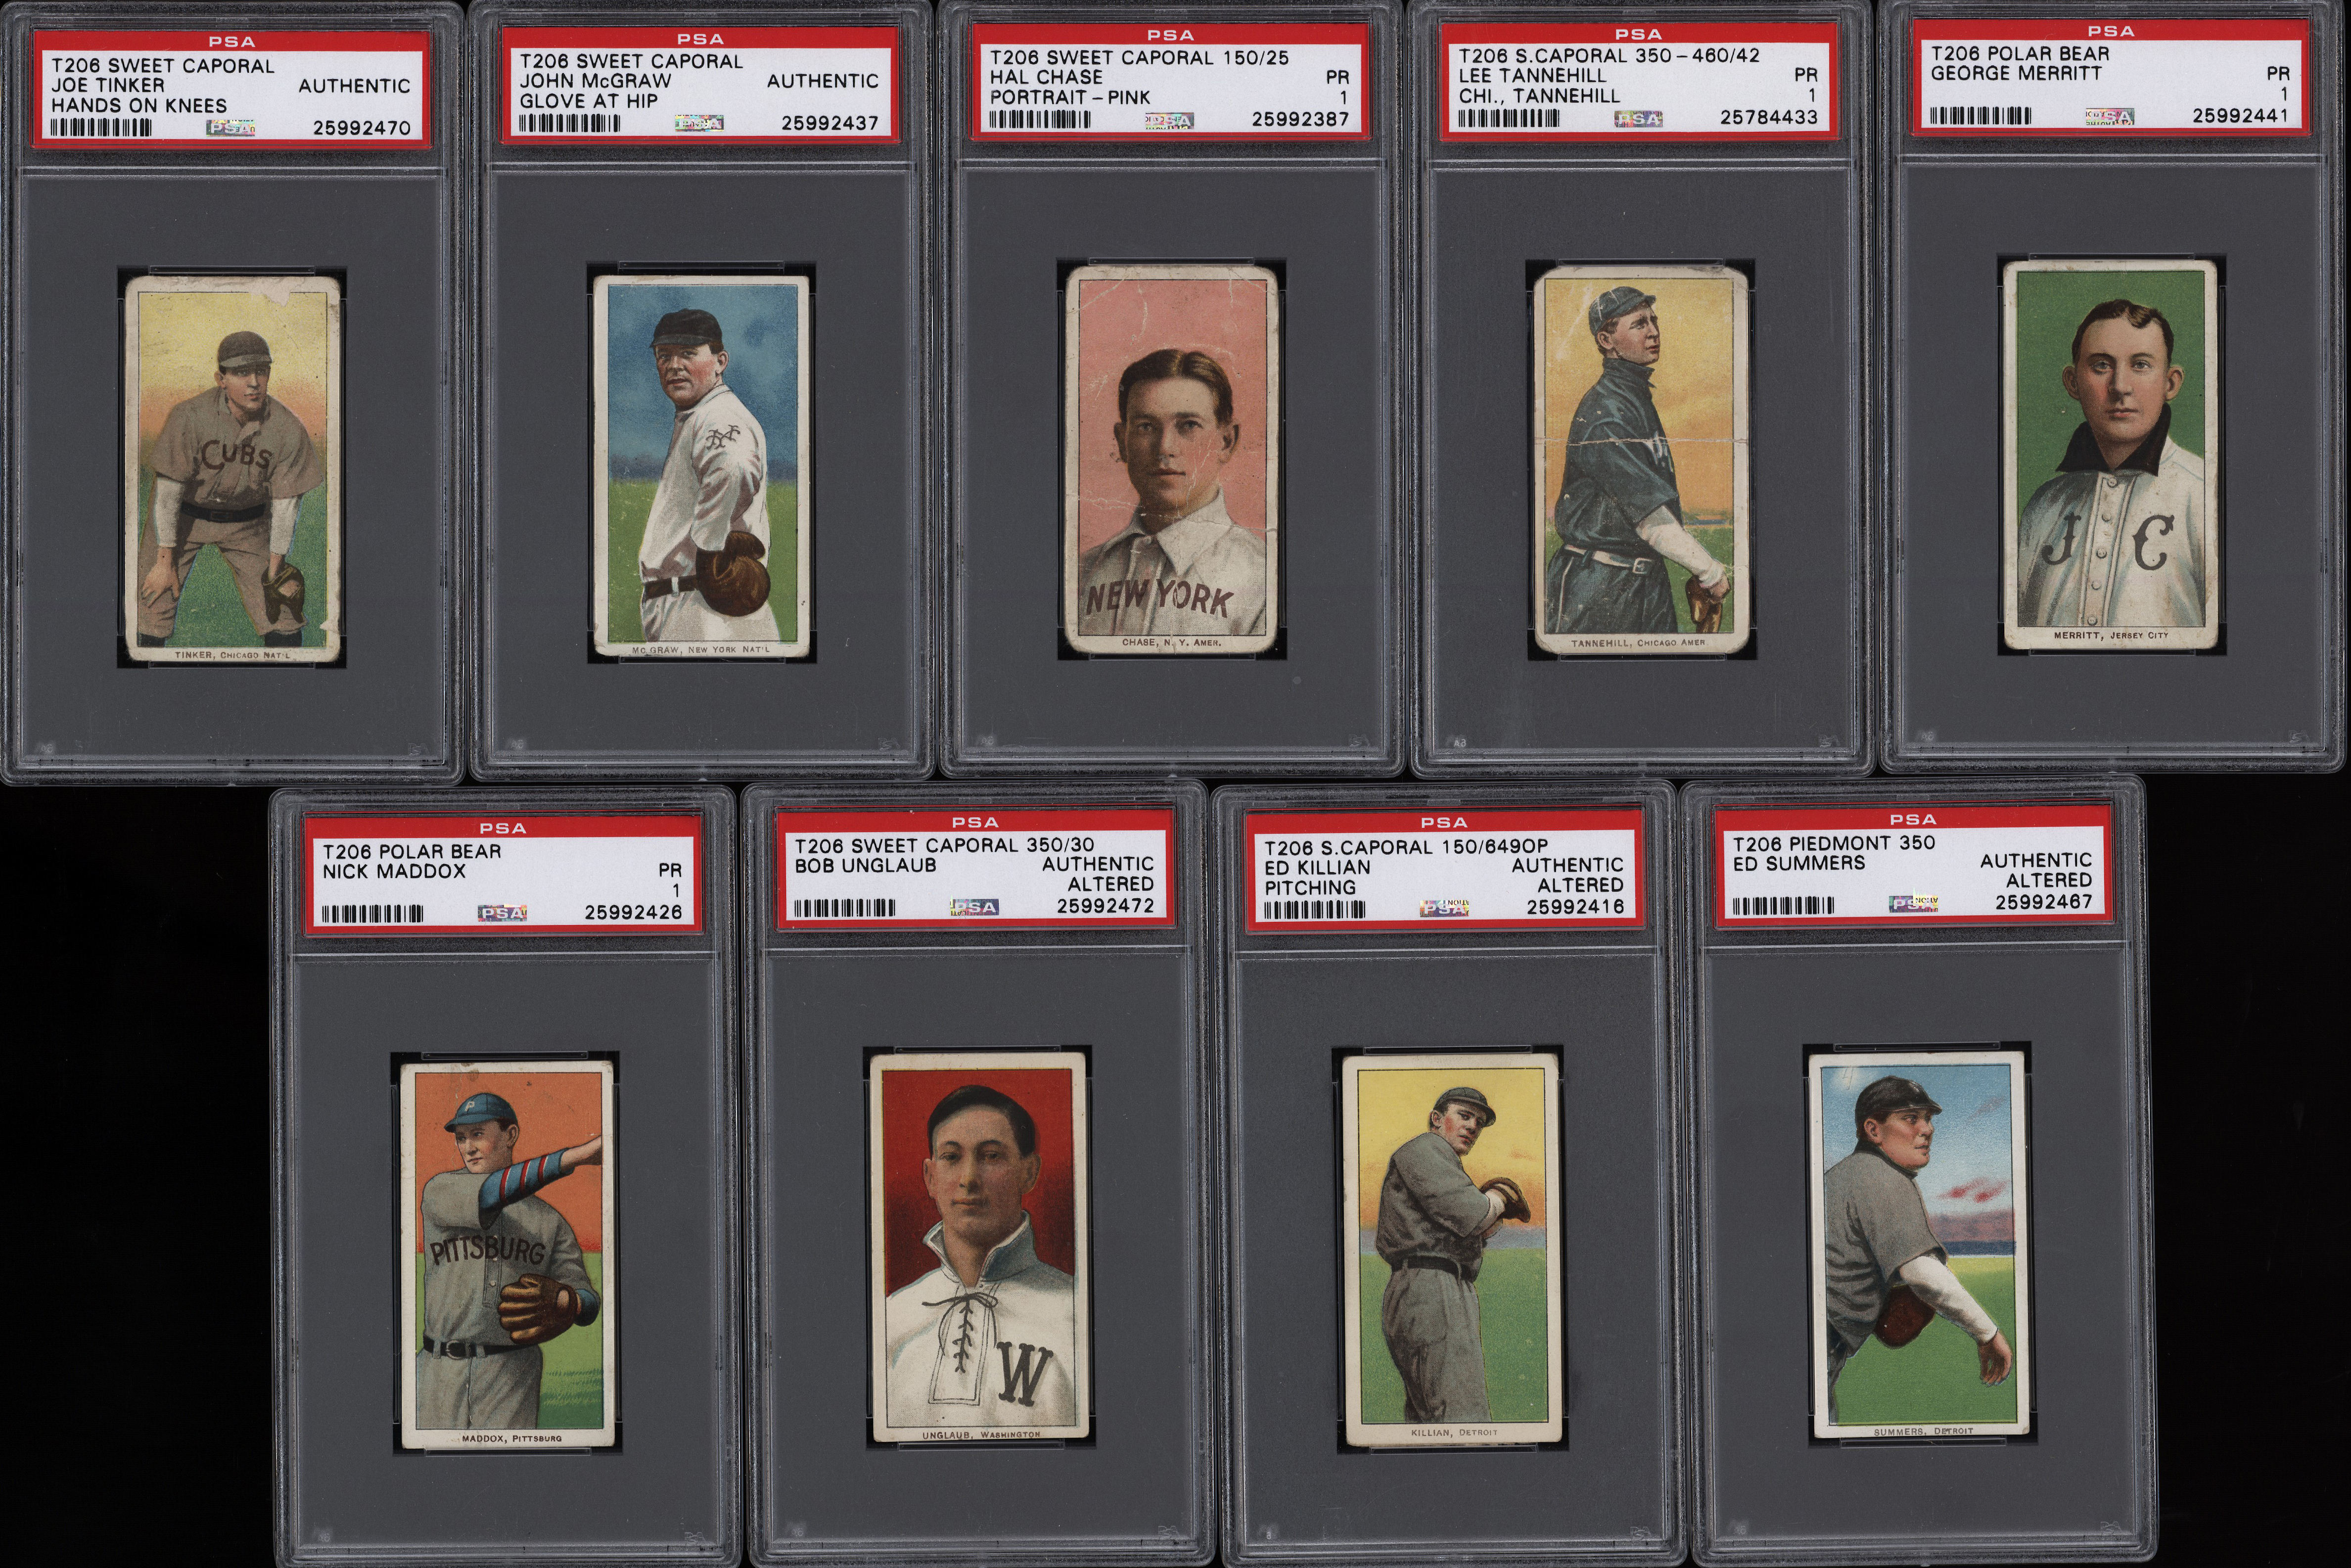This screenshot has height=1568, width=2351.
Task: Click the text 'BOB UNGLAUB' on label
Action: 865,865
